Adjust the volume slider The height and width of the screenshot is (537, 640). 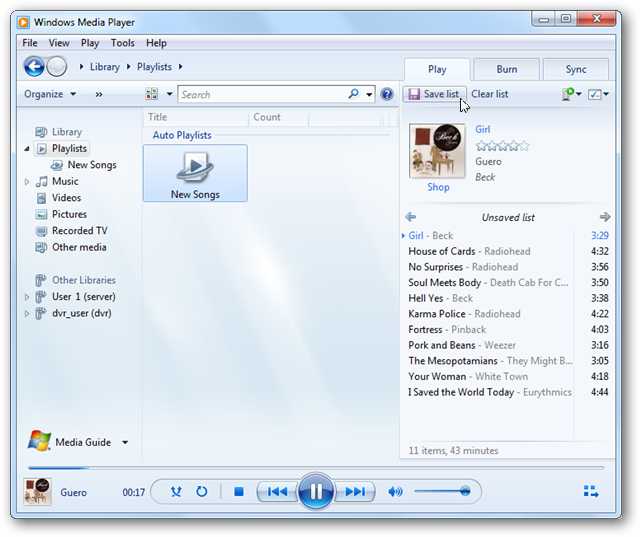click(x=443, y=491)
